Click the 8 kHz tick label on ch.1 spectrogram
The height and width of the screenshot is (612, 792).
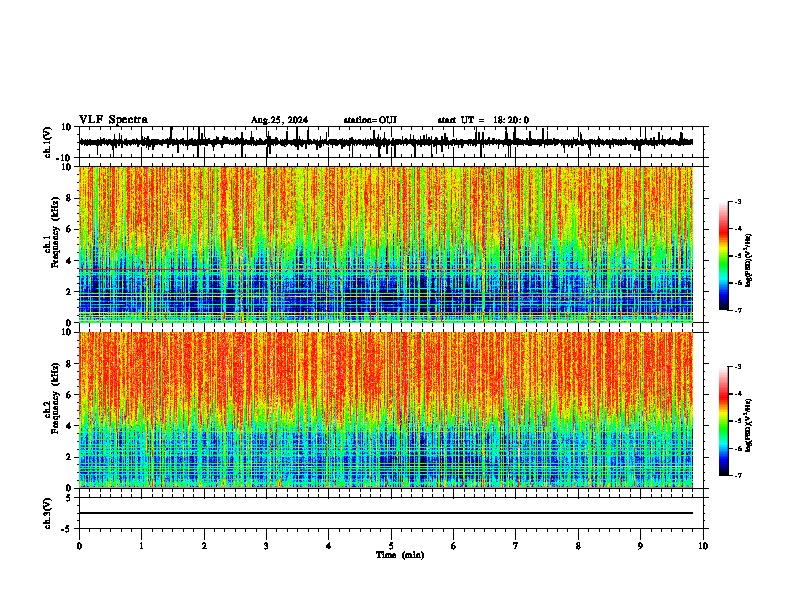click(x=70, y=198)
